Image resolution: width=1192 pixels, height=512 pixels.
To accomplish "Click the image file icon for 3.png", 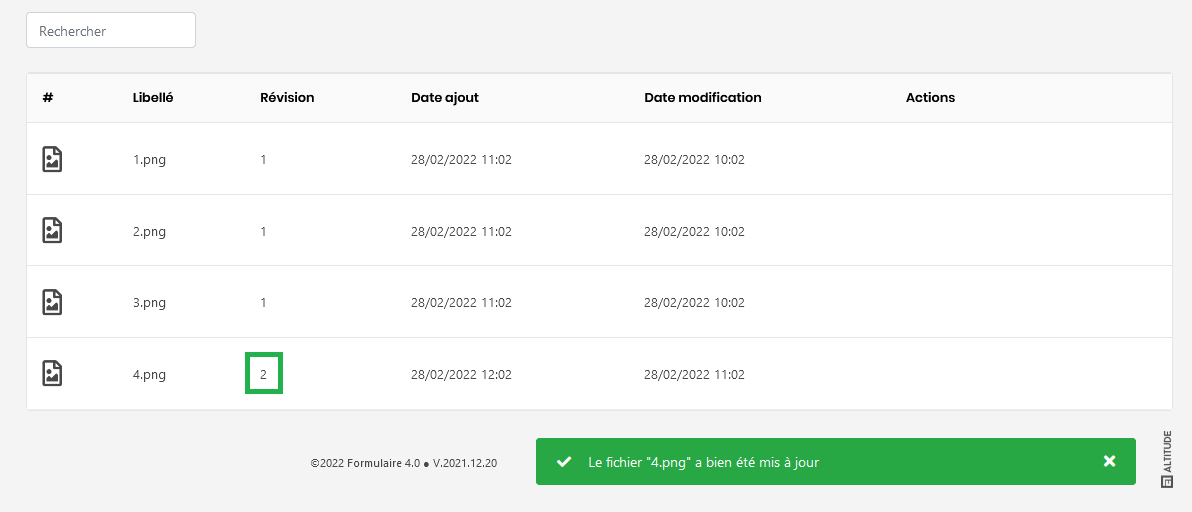I will coord(52,302).
